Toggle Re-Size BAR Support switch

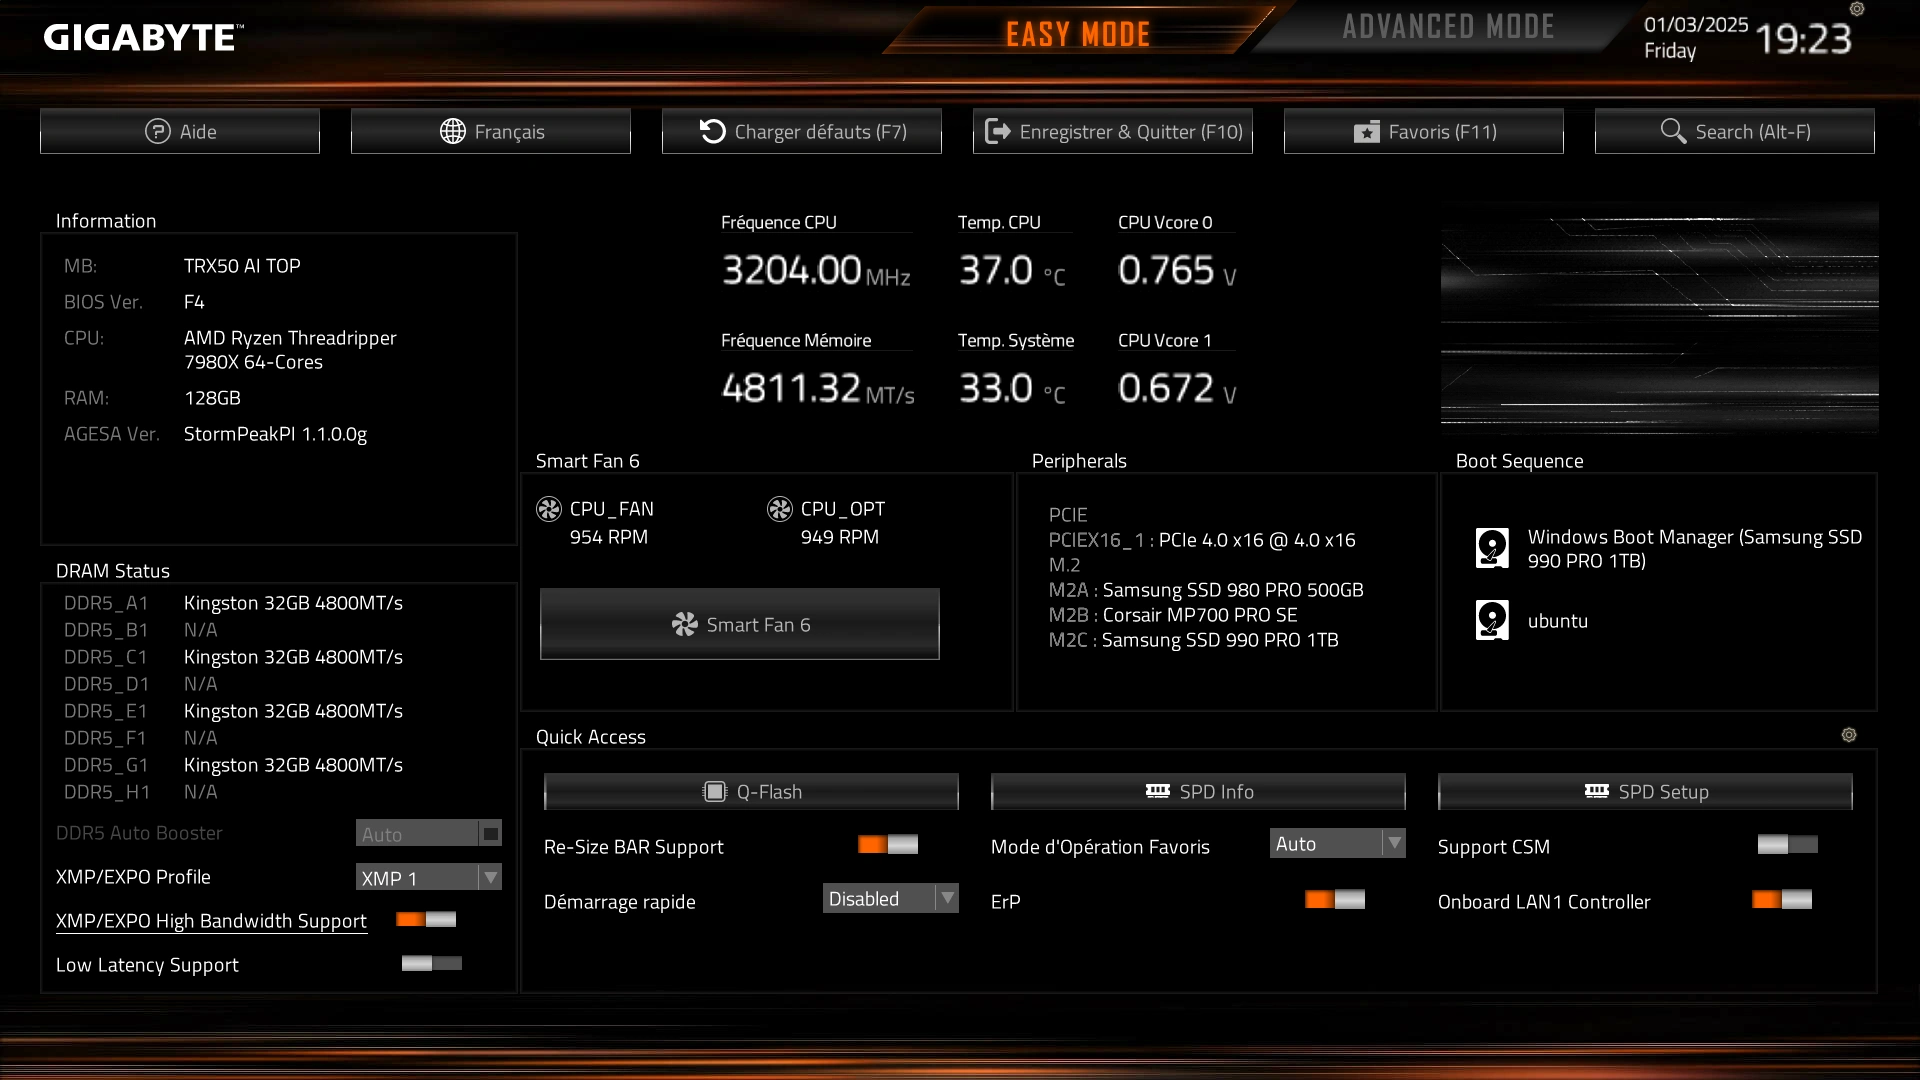pyautogui.click(x=888, y=845)
